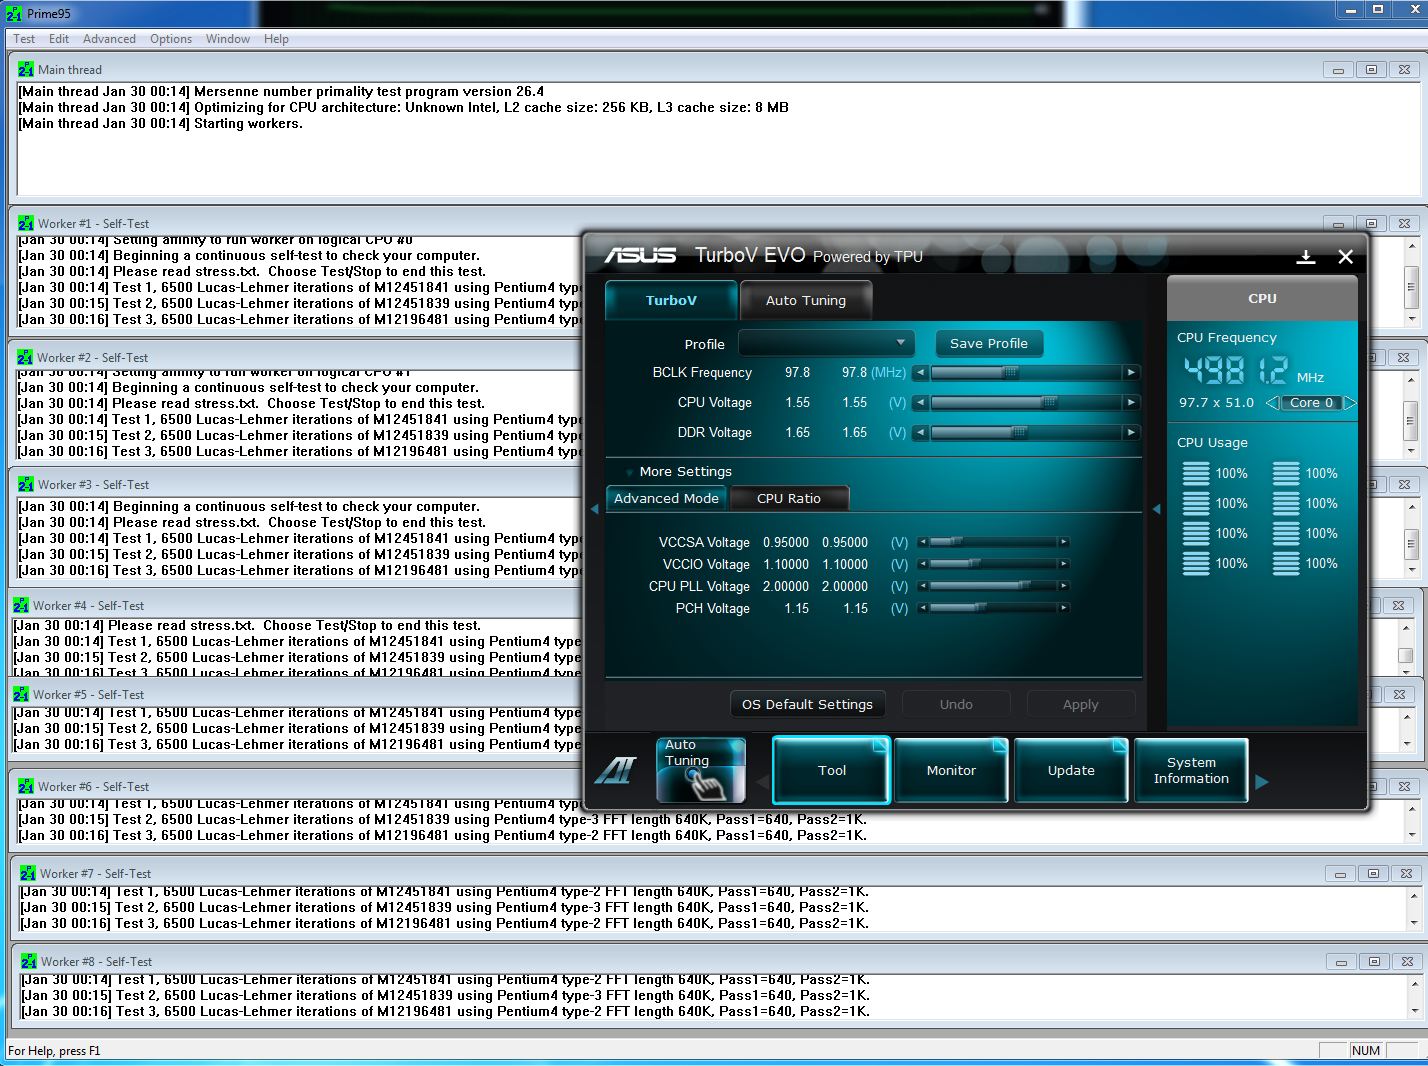This screenshot has width=1428, height=1066.
Task: Open the Test menu in Prime95
Action: 24,39
